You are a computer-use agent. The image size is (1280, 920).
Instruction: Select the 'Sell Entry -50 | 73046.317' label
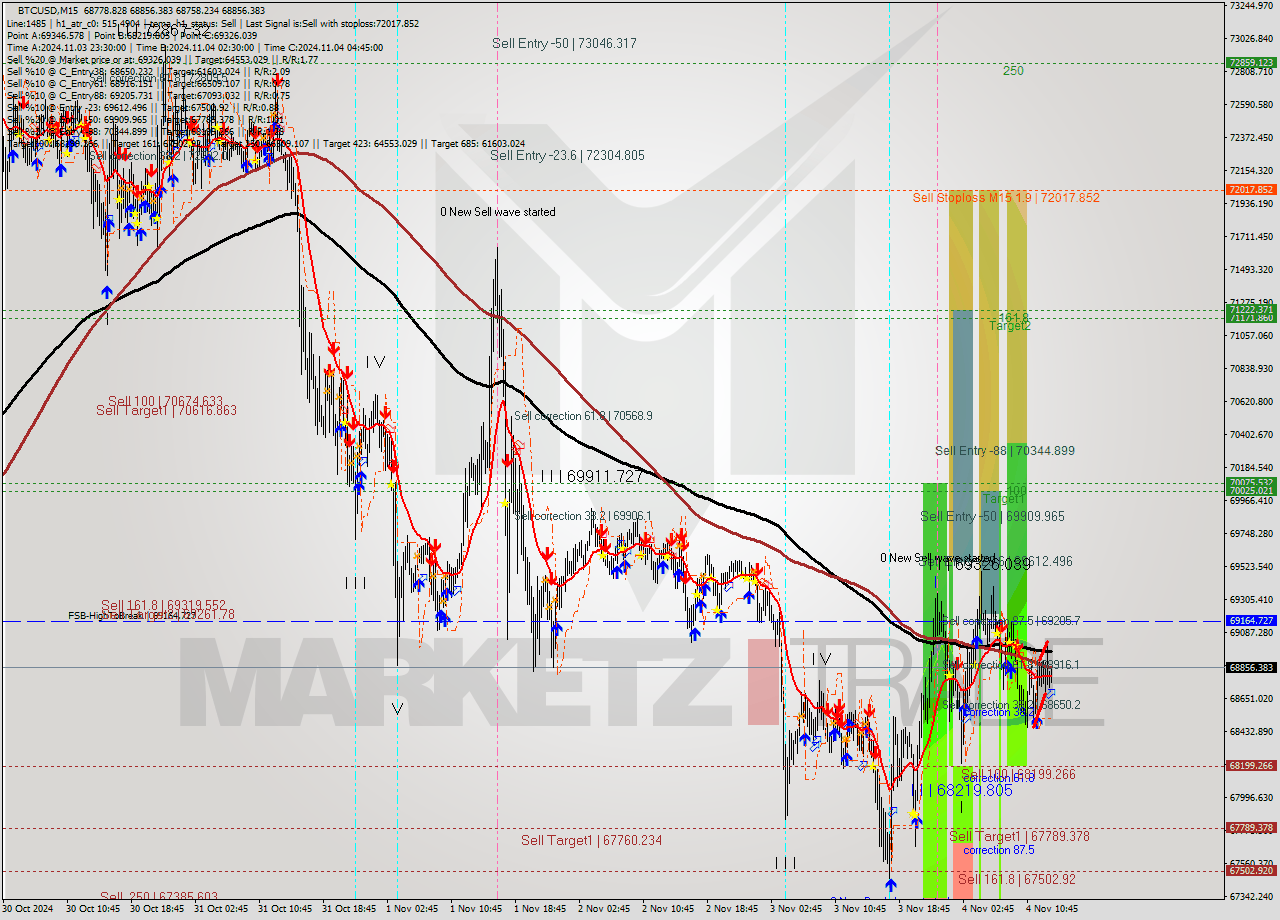[564, 43]
